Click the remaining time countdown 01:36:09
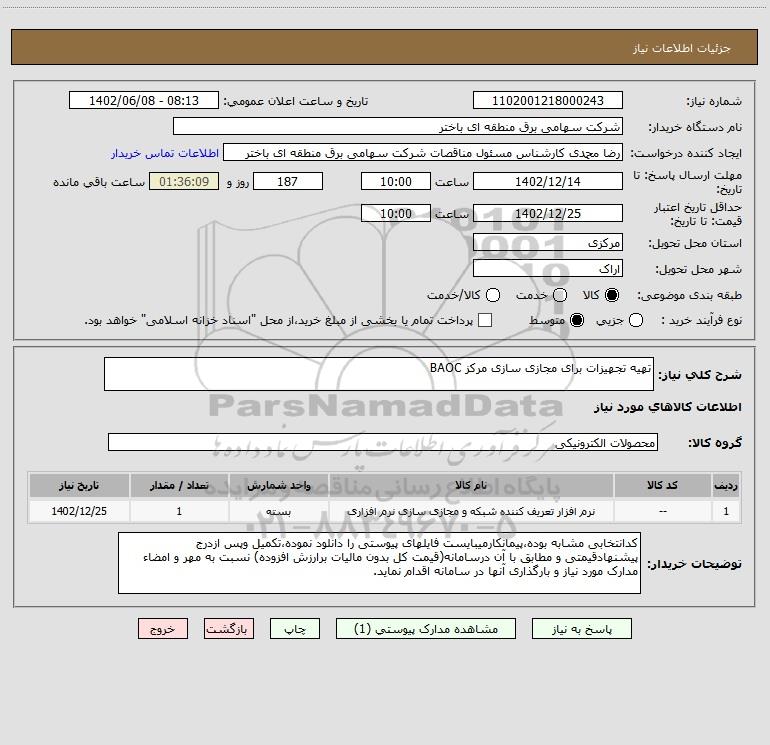 click(184, 182)
